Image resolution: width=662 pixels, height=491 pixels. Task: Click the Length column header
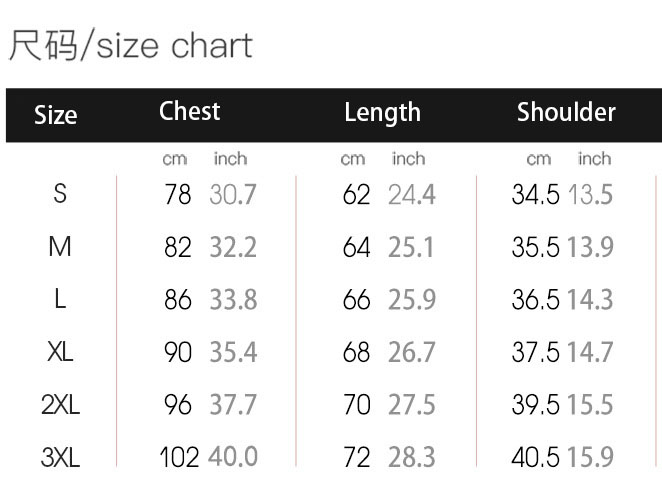(x=383, y=113)
